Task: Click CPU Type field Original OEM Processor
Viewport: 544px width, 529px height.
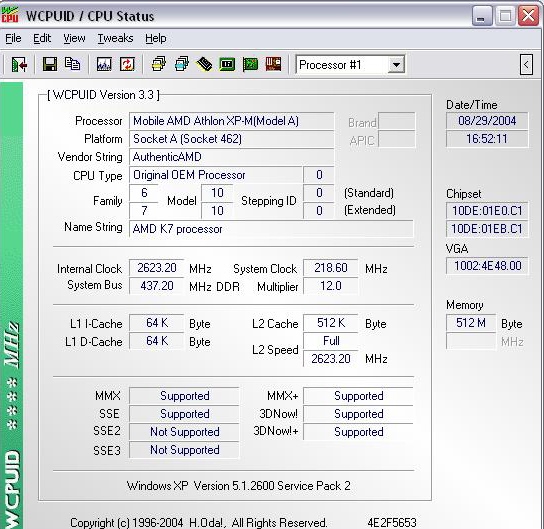Action: 215,175
